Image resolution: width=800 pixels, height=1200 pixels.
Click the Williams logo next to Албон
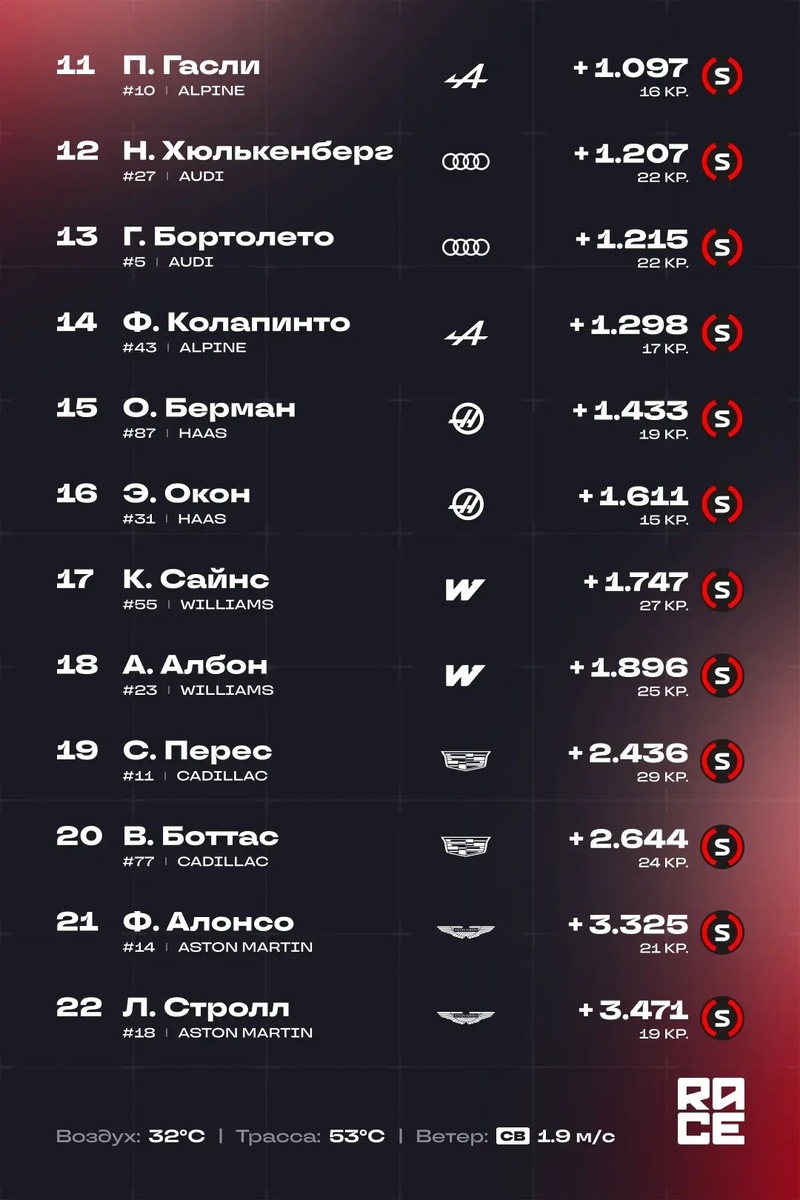(465, 676)
